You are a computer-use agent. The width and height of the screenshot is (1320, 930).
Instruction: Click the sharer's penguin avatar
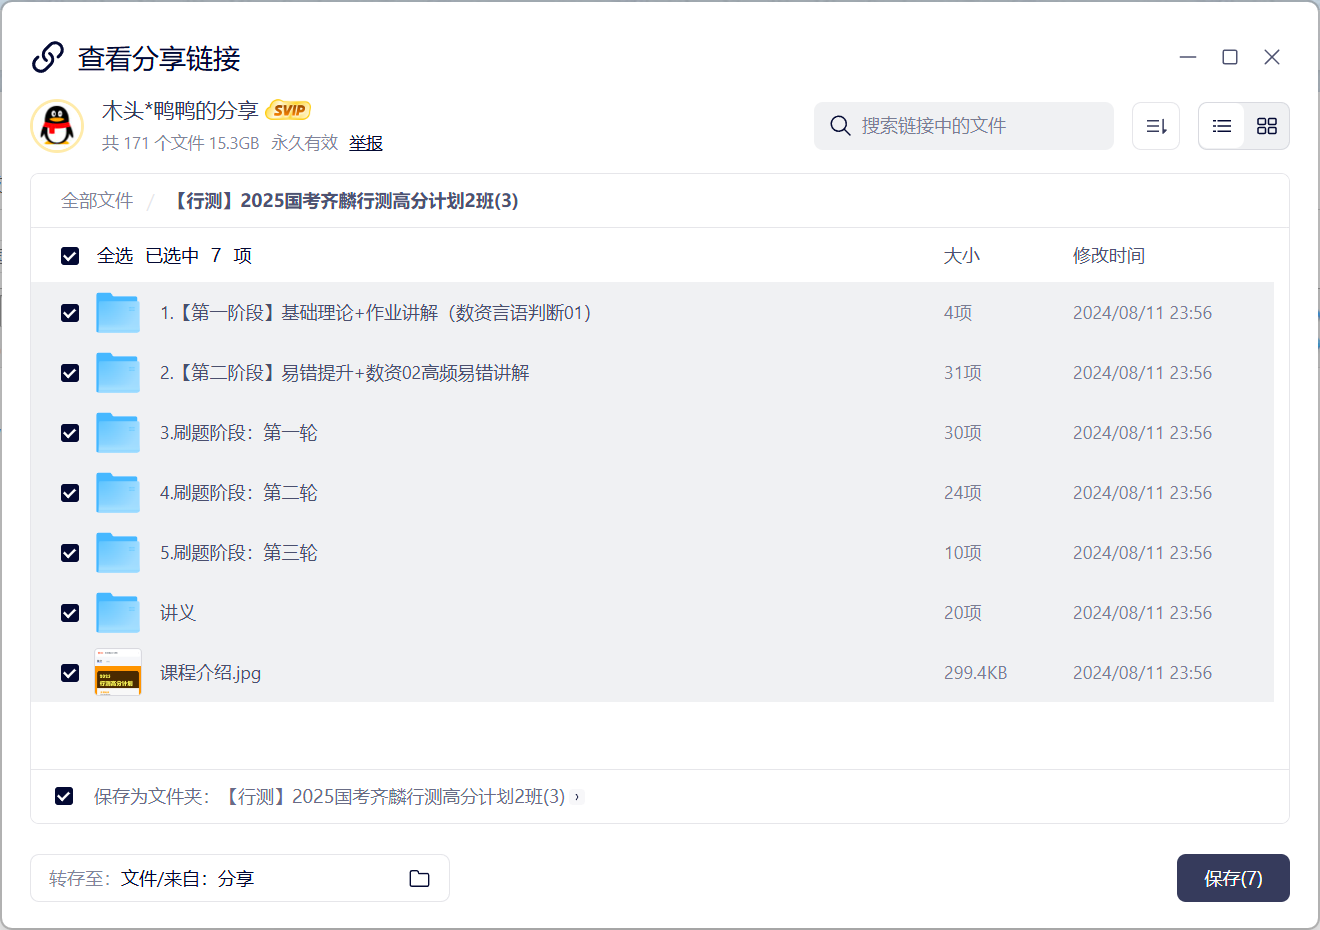click(57, 126)
